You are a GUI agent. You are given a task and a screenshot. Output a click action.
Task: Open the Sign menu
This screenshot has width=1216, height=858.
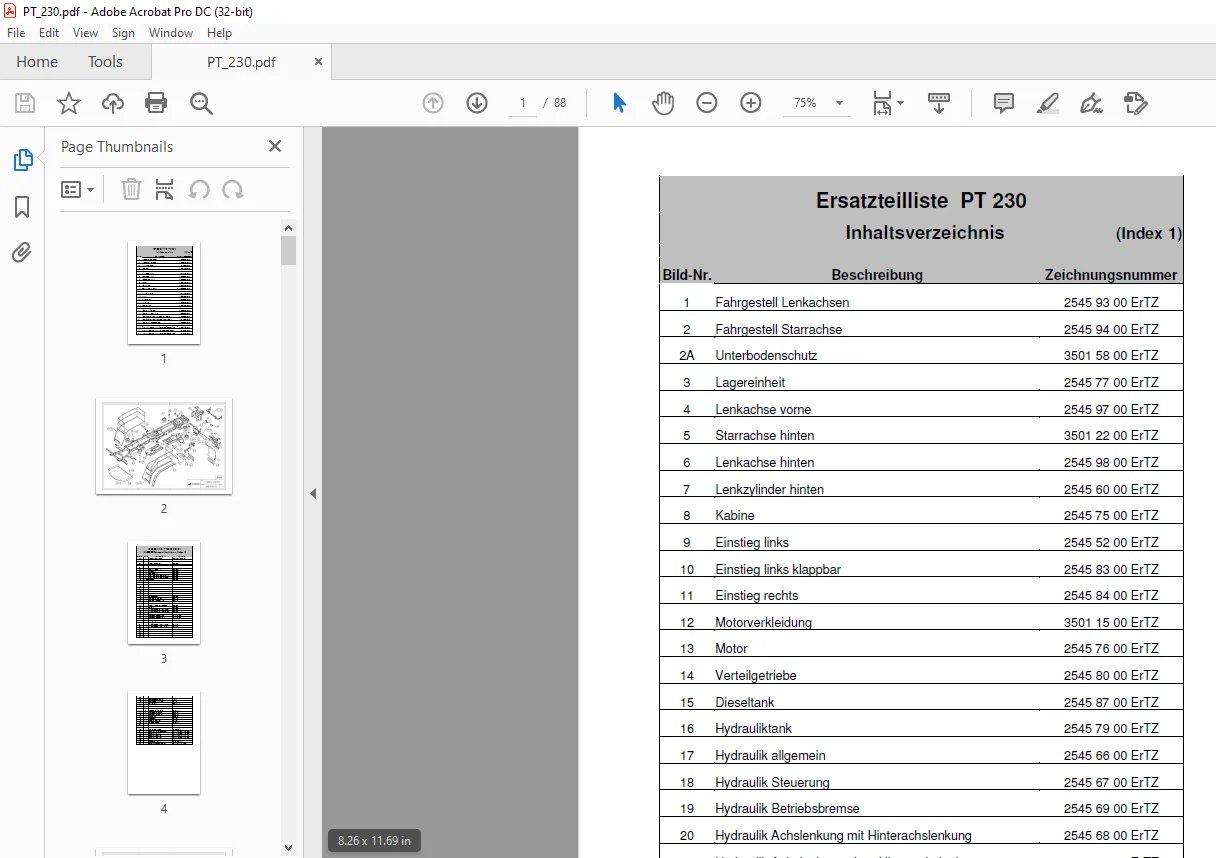click(123, 33)
